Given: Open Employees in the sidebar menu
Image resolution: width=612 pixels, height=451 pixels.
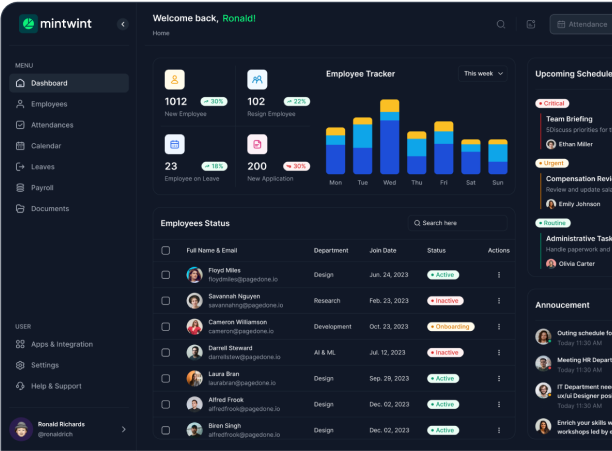Looking at the screenshot, I should pos(69,104).
